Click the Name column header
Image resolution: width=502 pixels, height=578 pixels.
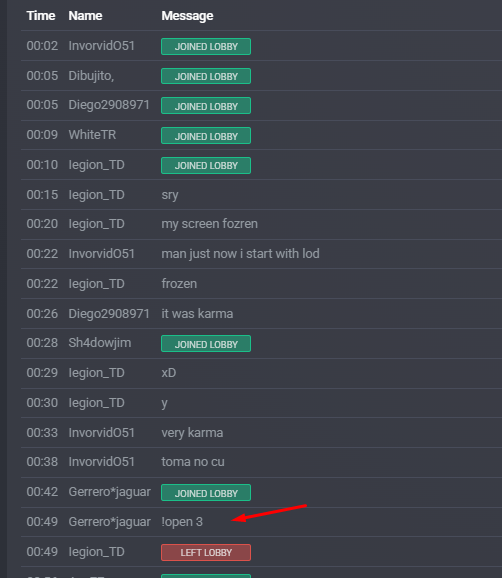[85, 16]
